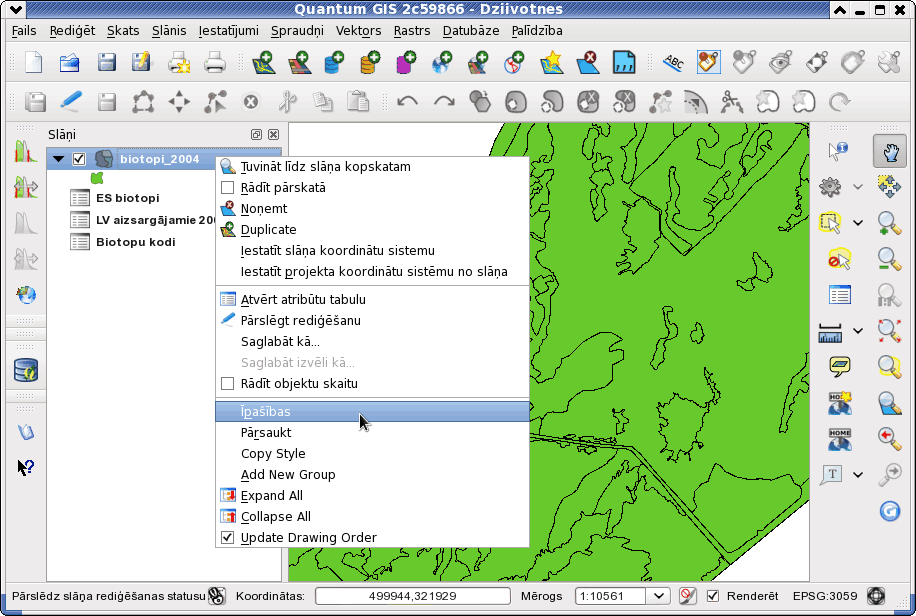The height and width of the screenshot is (616, 916).
Task: Open project with the folder icon
Action: click(70, 63)
